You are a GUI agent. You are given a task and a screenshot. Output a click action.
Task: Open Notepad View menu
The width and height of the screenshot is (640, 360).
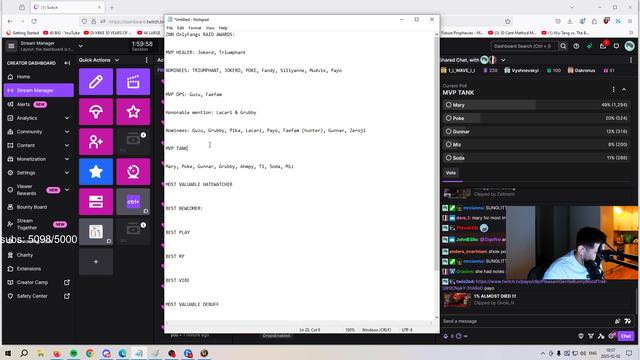[210, 28]
